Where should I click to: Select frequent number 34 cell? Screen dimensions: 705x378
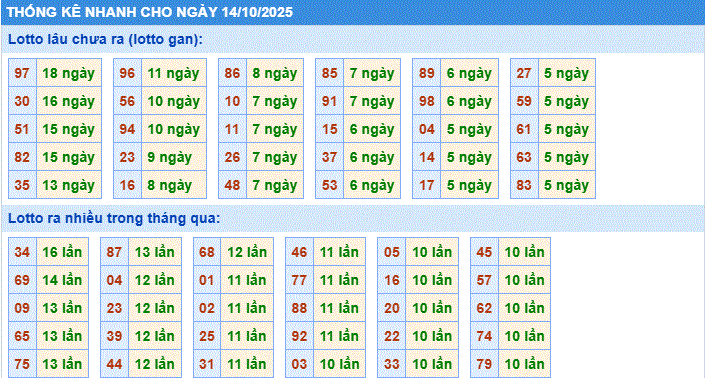point(22,252)
